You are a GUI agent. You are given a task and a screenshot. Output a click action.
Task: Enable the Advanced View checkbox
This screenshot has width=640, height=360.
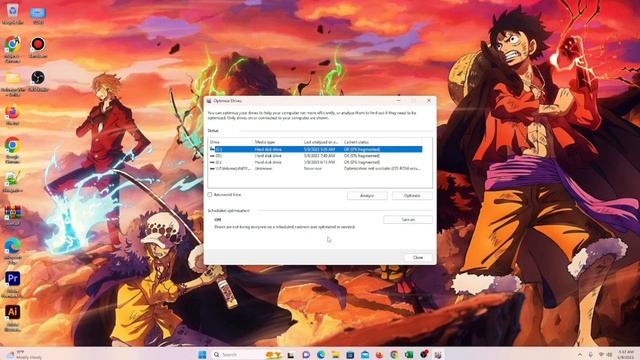[x=210, y=195]
